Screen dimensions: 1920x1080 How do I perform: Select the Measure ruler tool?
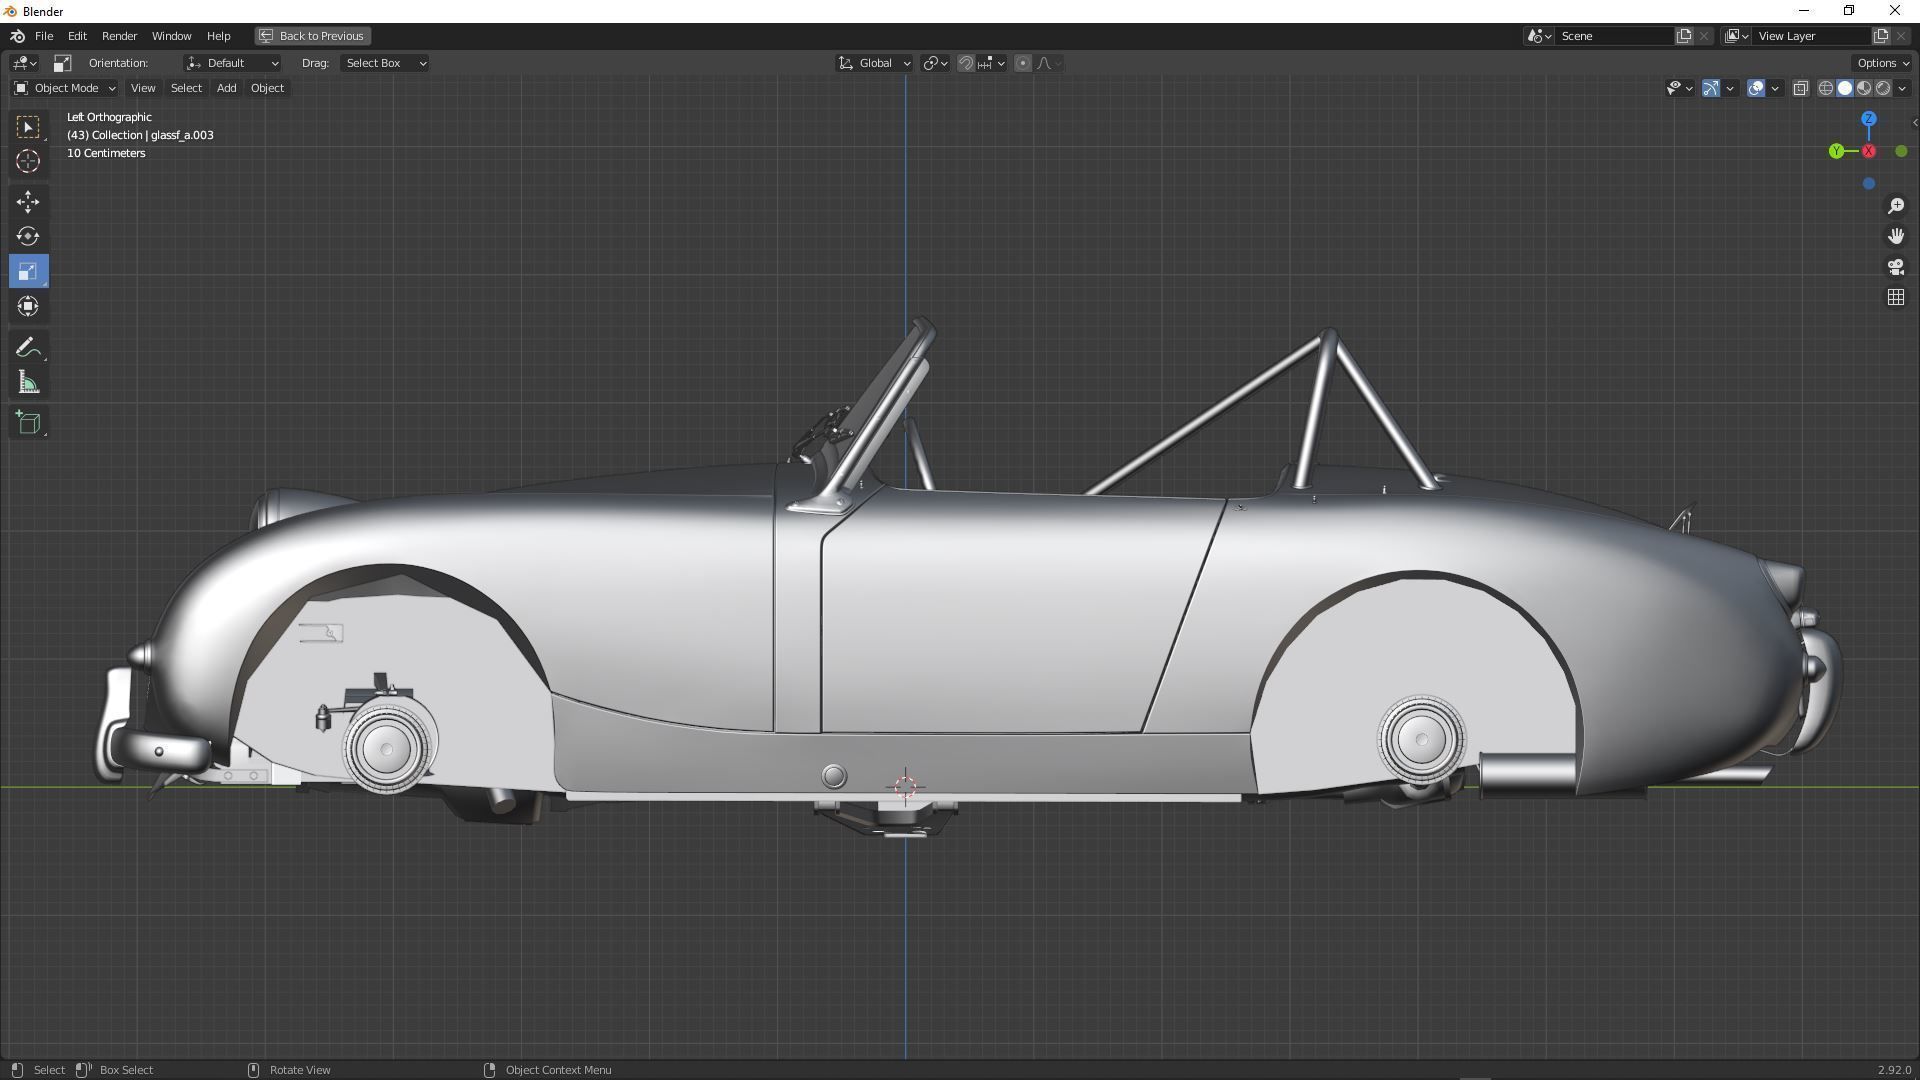28,382
